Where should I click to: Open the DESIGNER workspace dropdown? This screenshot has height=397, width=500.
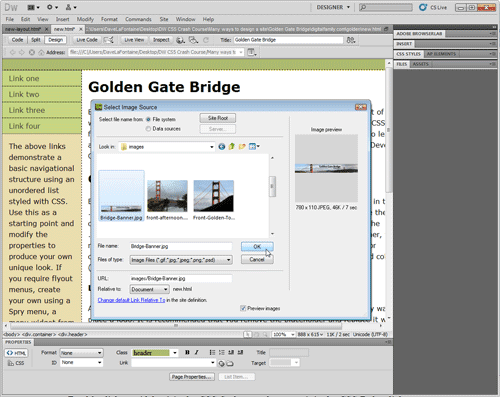click(333, 7)
